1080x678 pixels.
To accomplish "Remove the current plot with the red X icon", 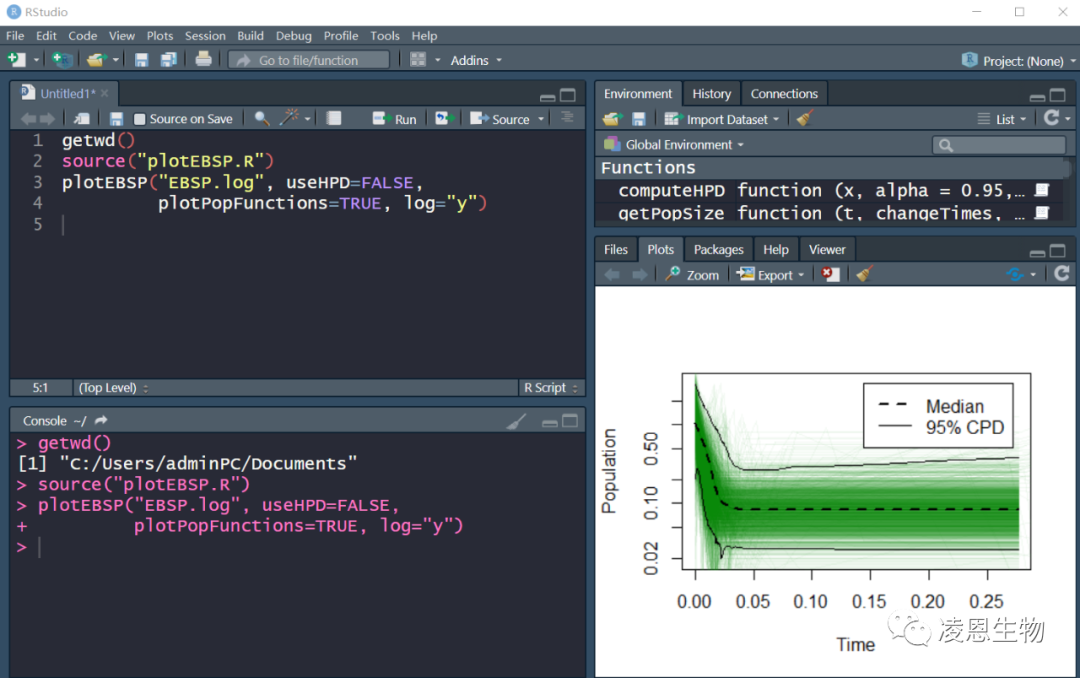I will [830, 275].
